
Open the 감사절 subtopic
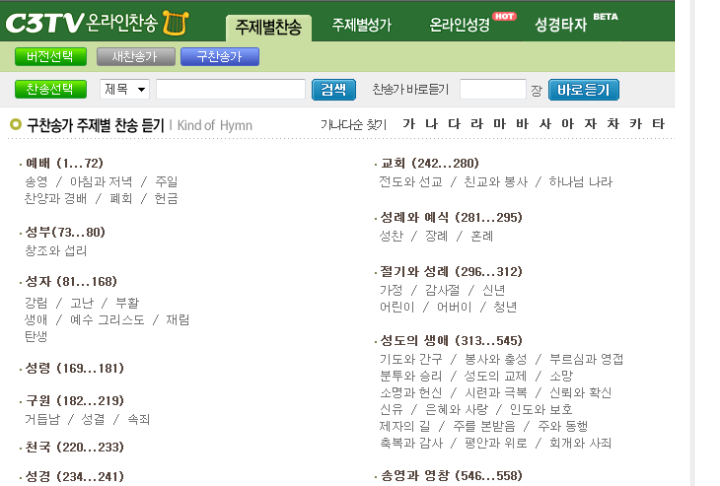pos(442,290)
